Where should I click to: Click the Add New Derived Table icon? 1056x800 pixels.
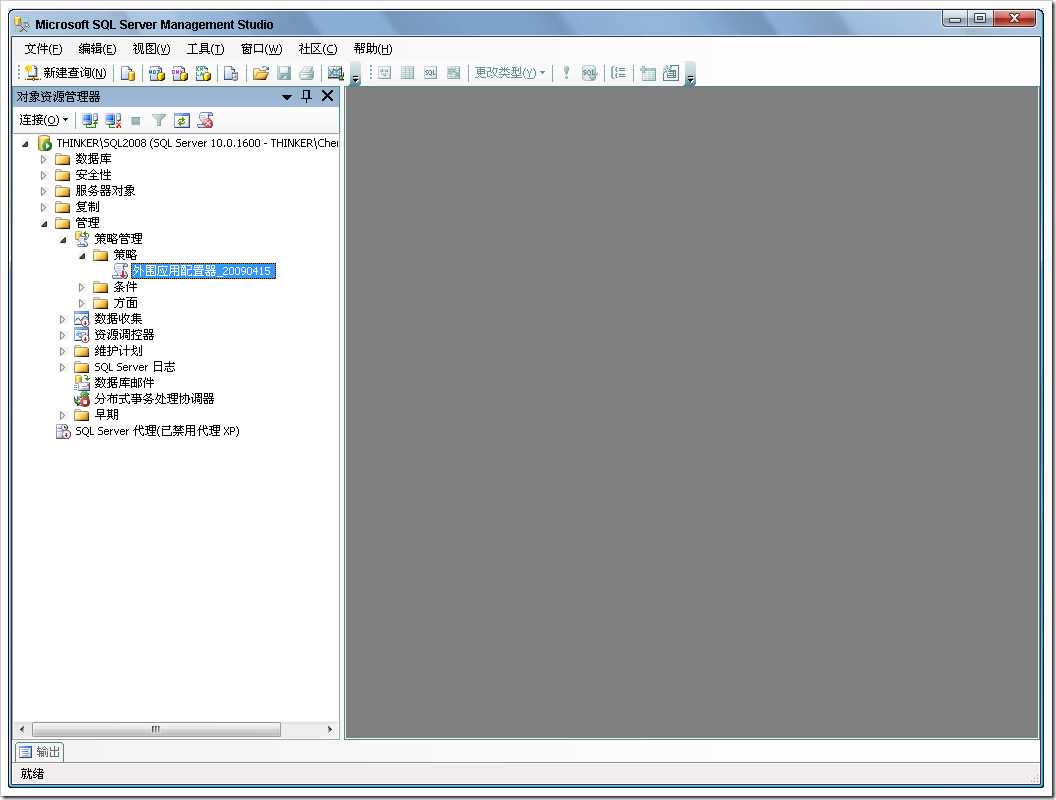point(671,73)
